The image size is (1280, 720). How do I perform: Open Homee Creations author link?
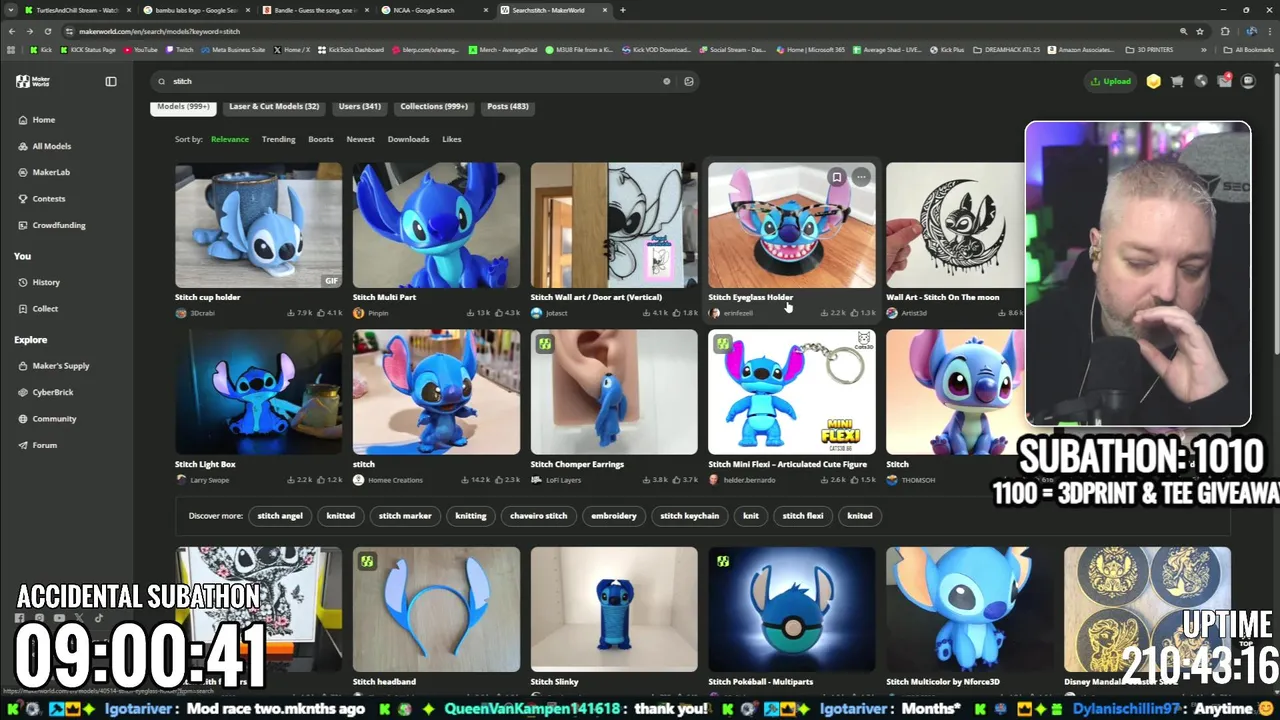[395, 480]
